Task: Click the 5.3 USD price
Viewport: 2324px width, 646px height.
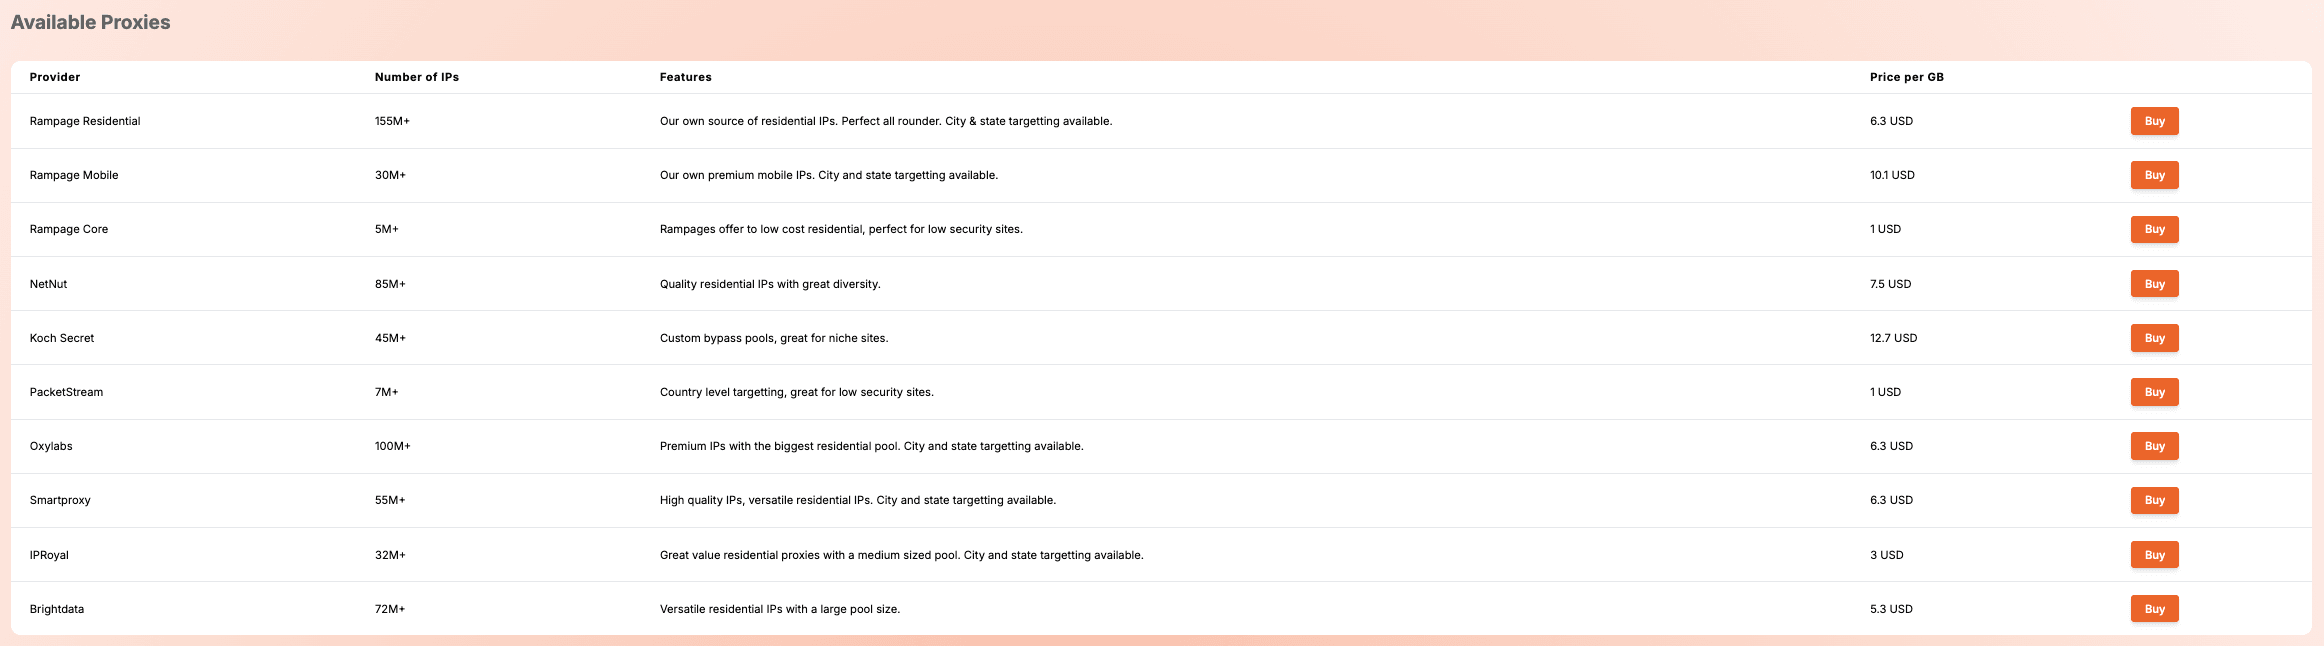Action: 1891,609
